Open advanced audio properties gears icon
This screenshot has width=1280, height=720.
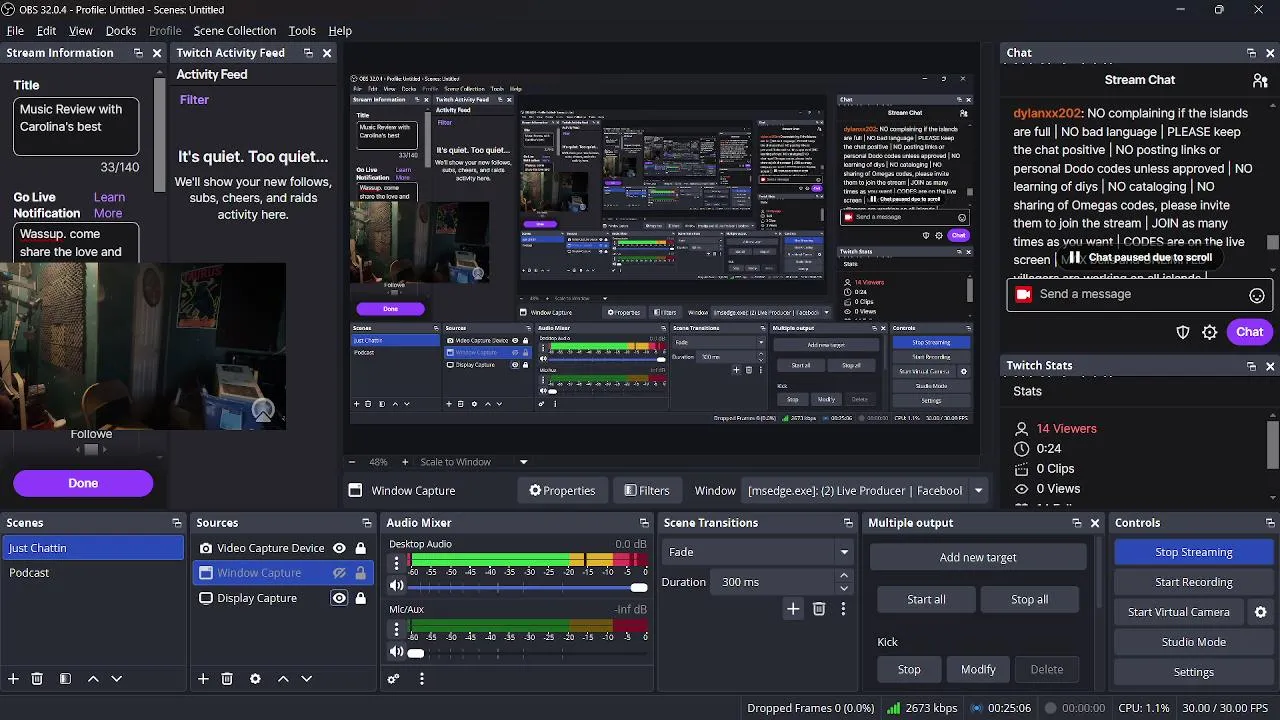point(394,678)
